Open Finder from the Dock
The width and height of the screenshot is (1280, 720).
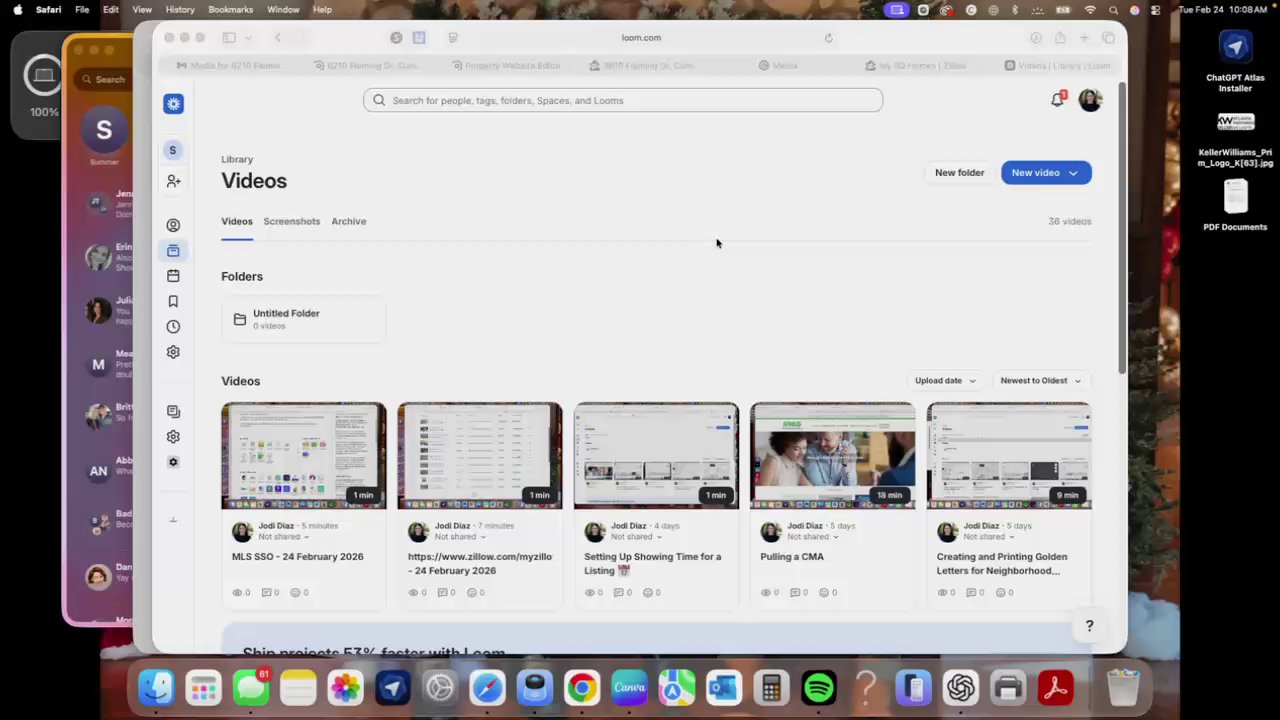coord(156,688)
